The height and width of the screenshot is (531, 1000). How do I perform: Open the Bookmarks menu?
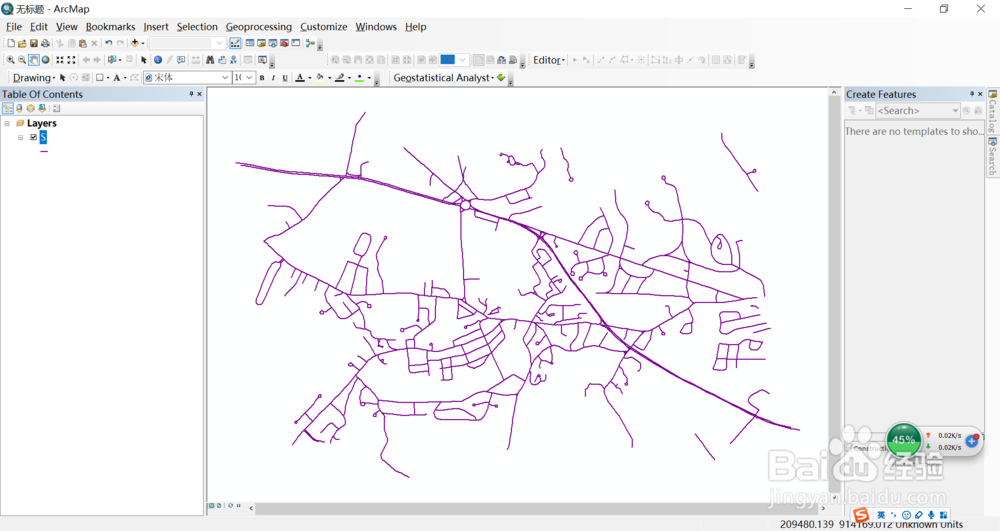110,27
